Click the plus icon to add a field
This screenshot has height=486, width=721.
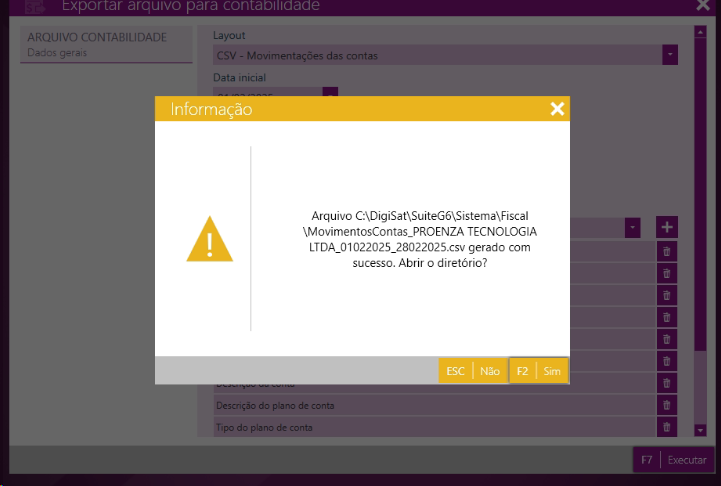point(667,228)
